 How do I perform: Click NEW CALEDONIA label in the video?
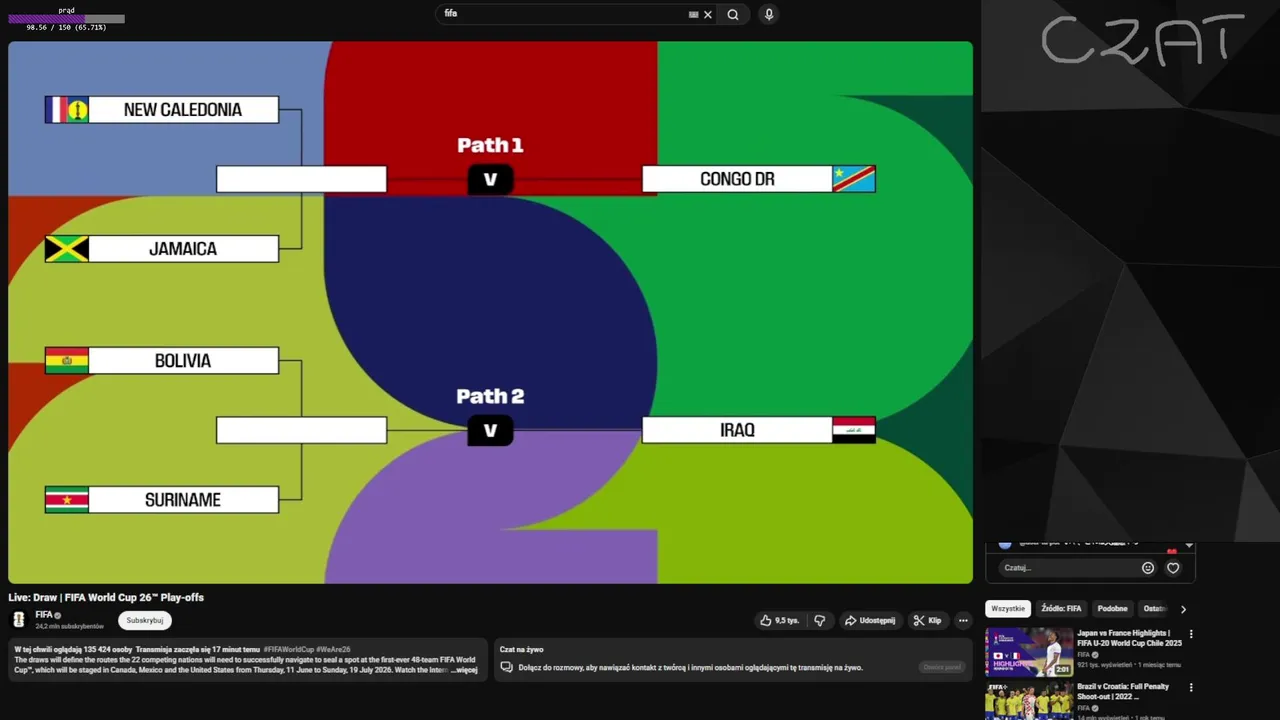(183, 110)
